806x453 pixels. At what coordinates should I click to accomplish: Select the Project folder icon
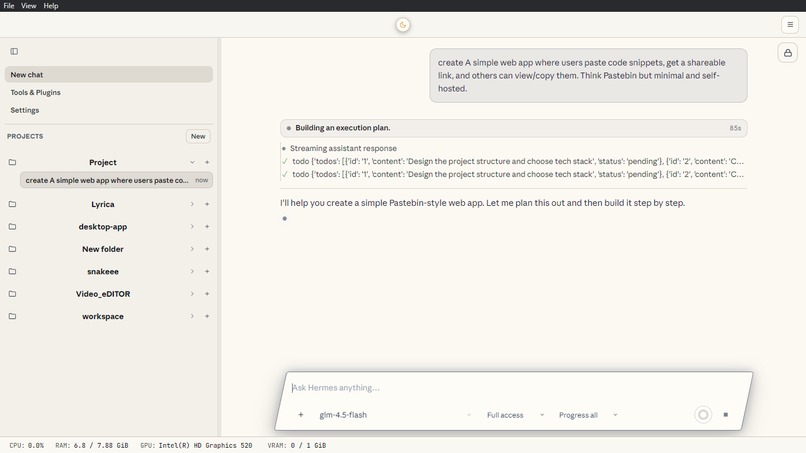point(12,162)
